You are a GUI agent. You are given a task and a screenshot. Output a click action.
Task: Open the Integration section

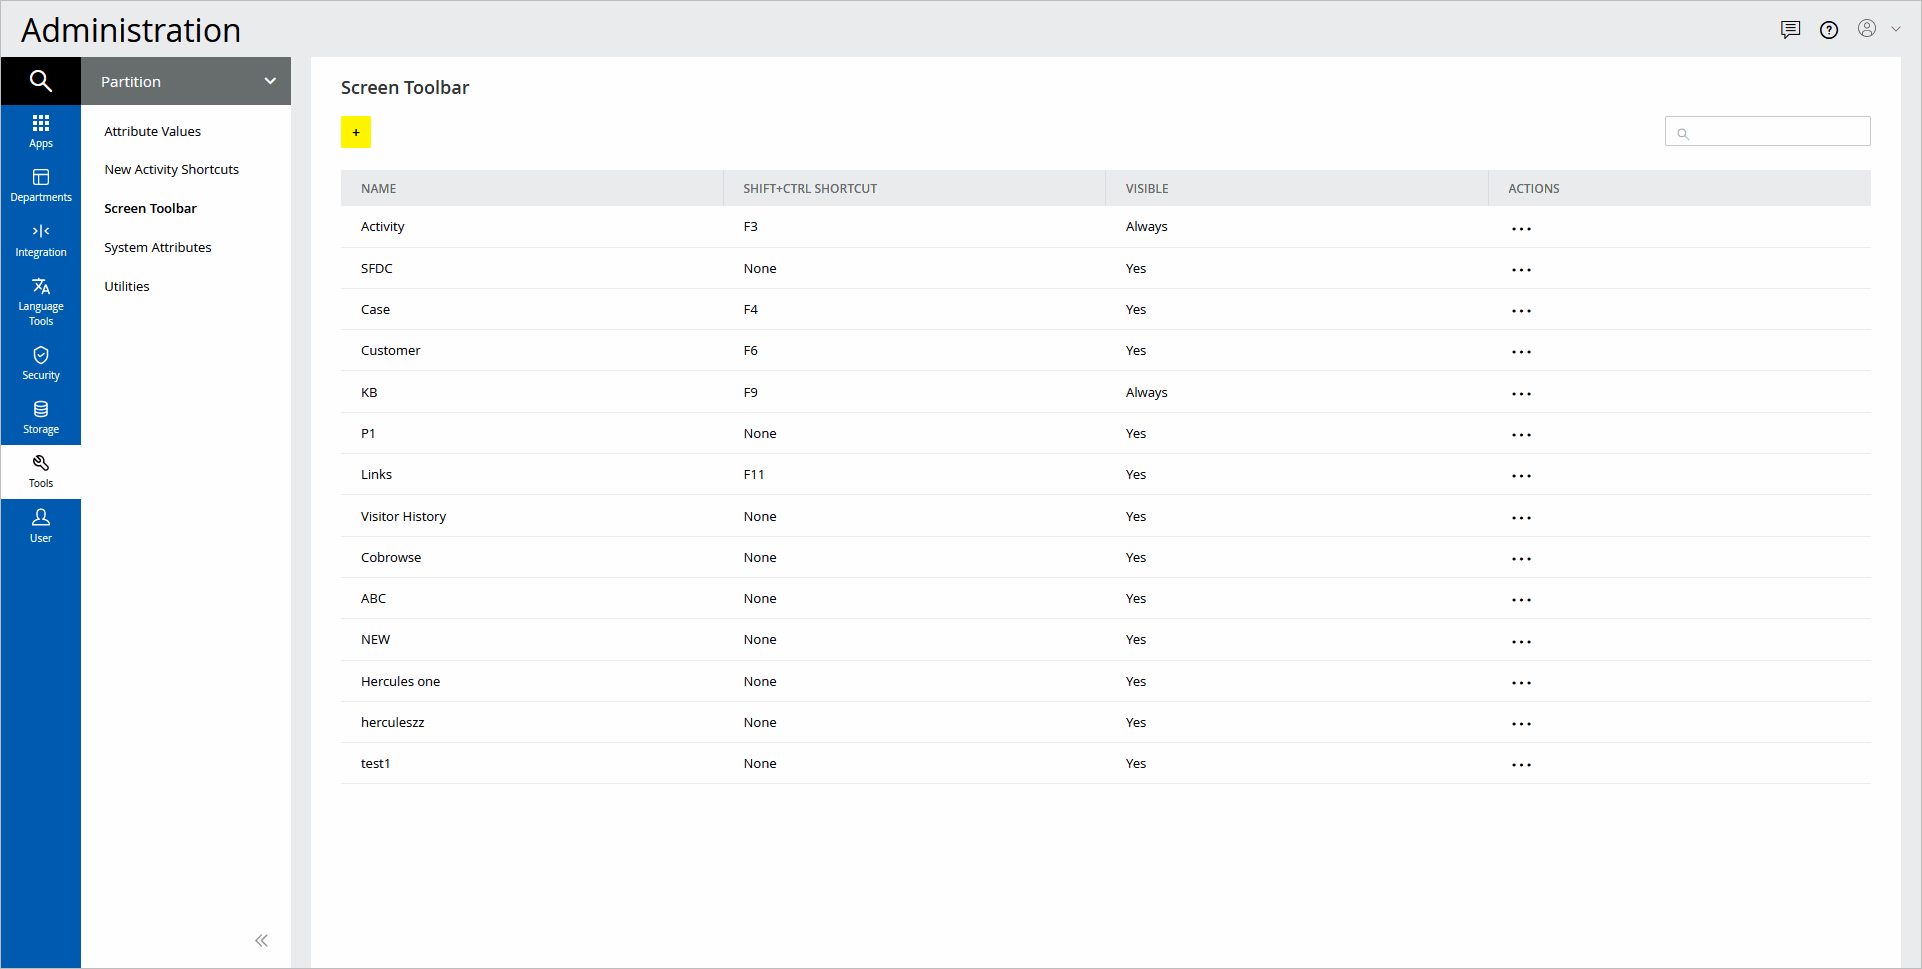pyautogui.click(x=40, y=240)
